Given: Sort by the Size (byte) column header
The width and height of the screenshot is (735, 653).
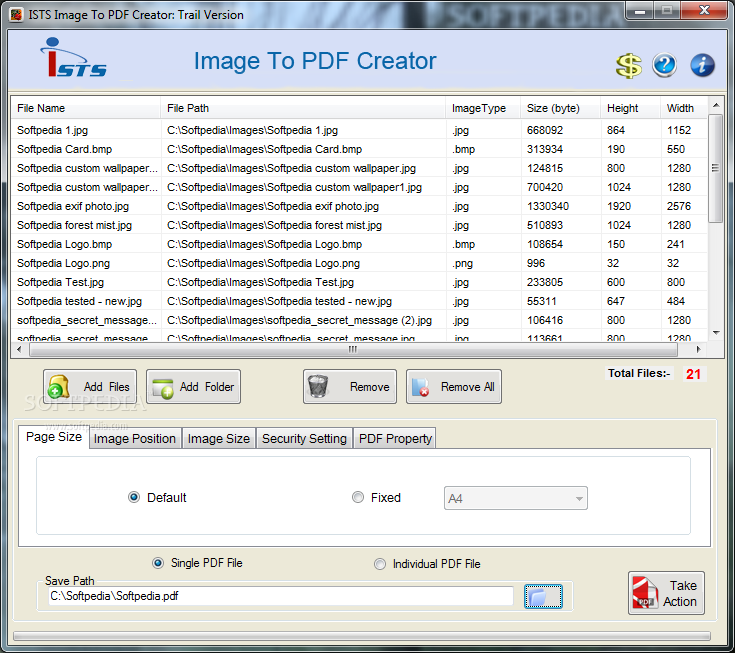Looking at the screenshot, I should [561, 108].
